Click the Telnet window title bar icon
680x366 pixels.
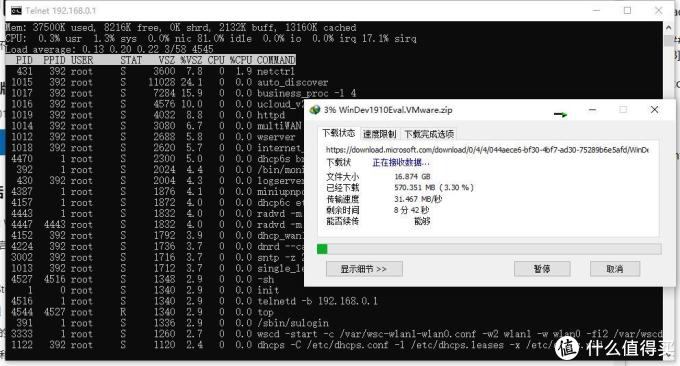16,10
